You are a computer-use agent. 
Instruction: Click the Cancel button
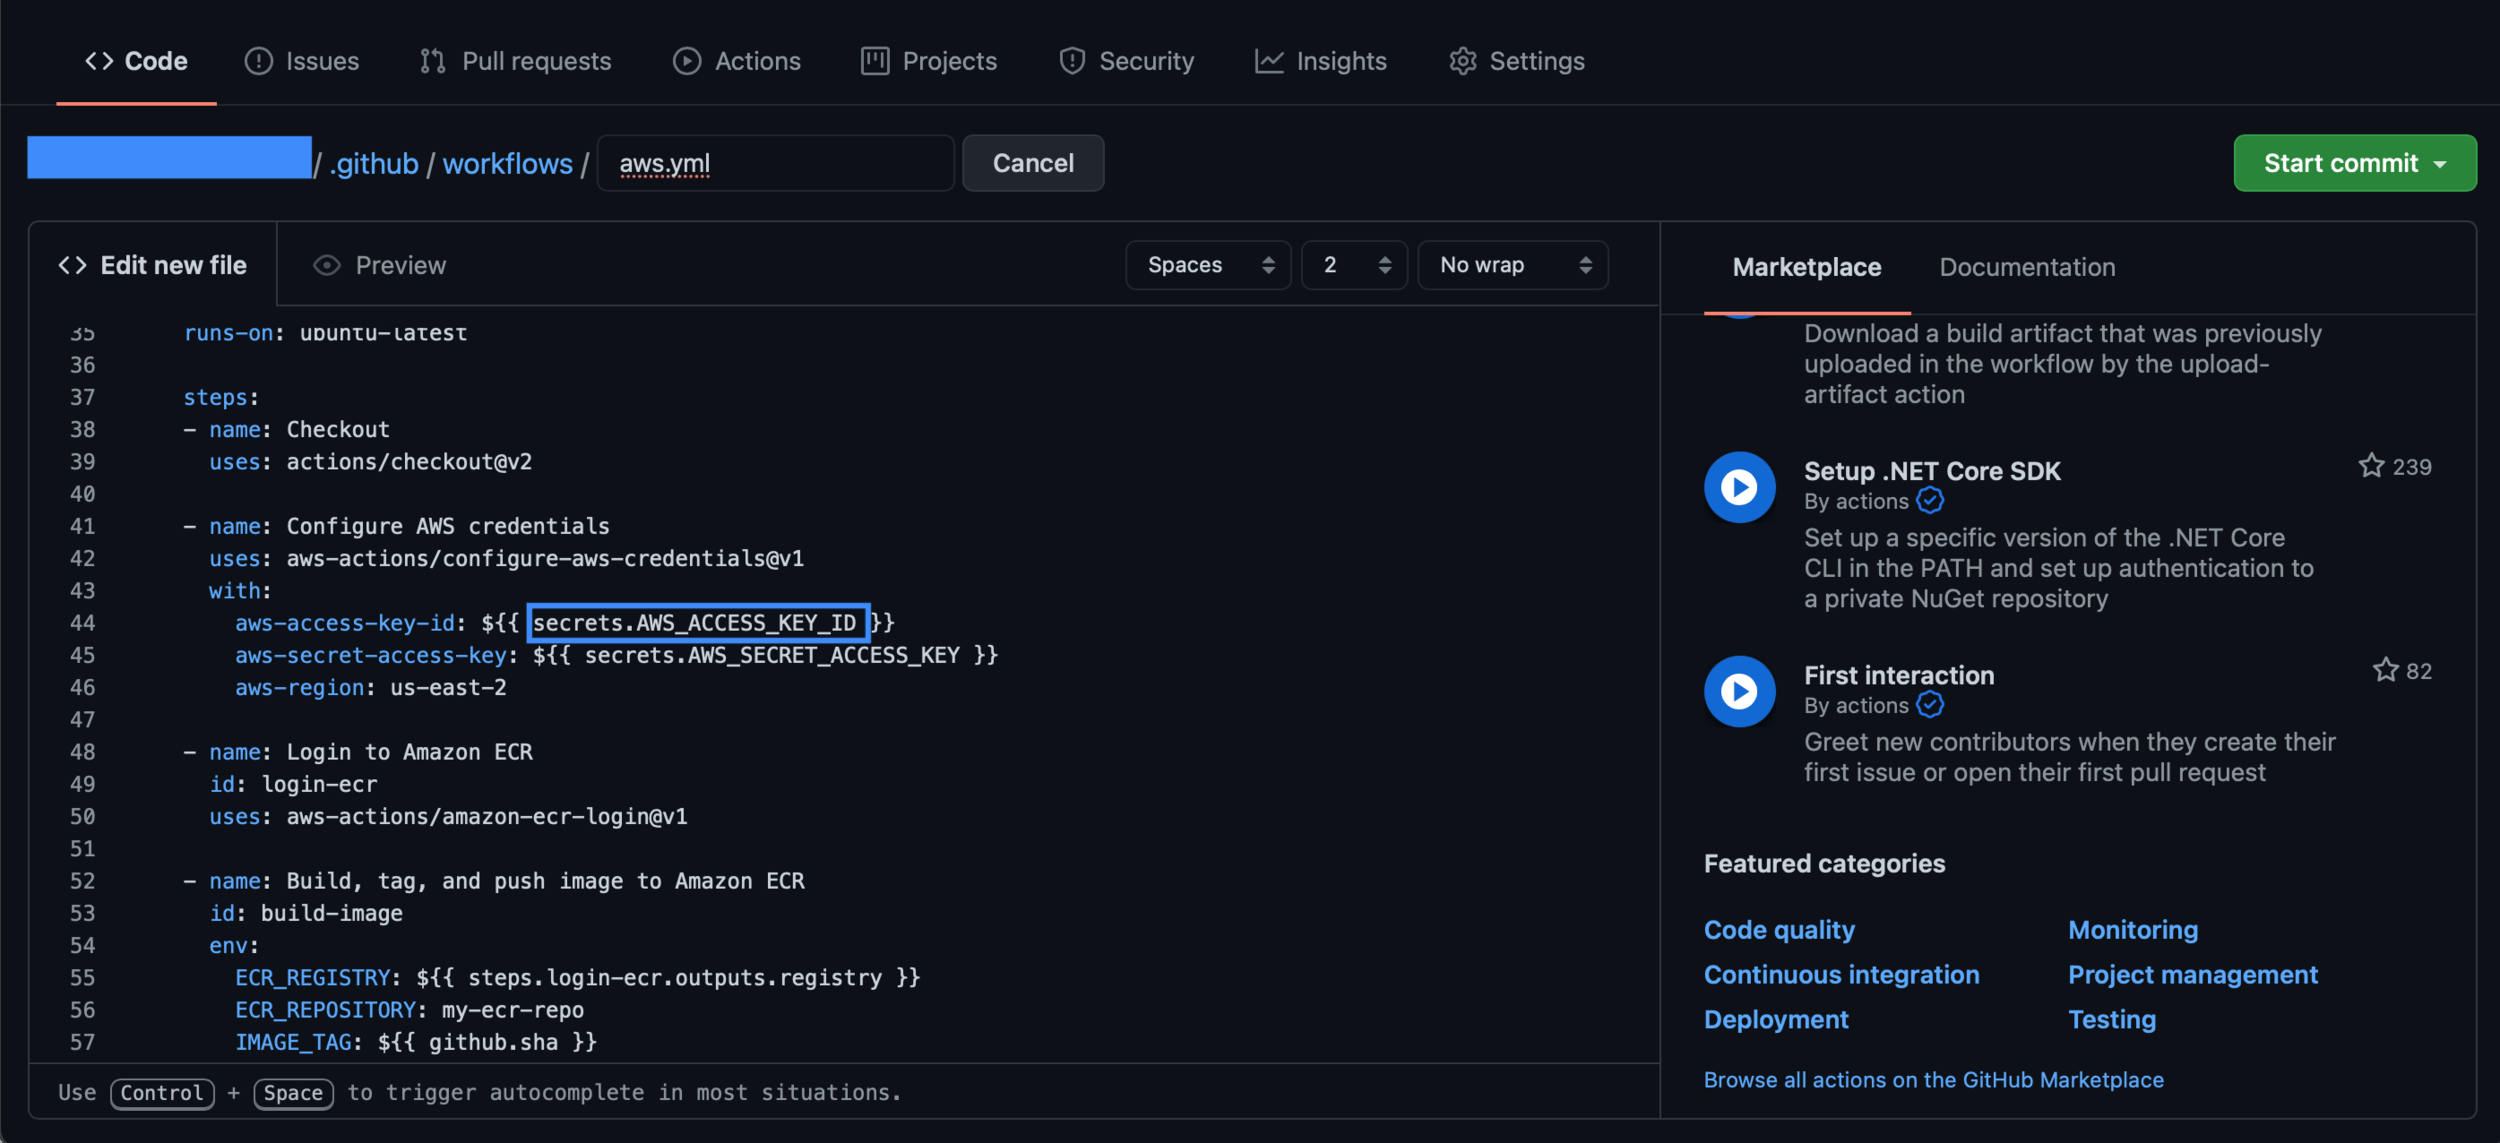(x=1033, y=162)
